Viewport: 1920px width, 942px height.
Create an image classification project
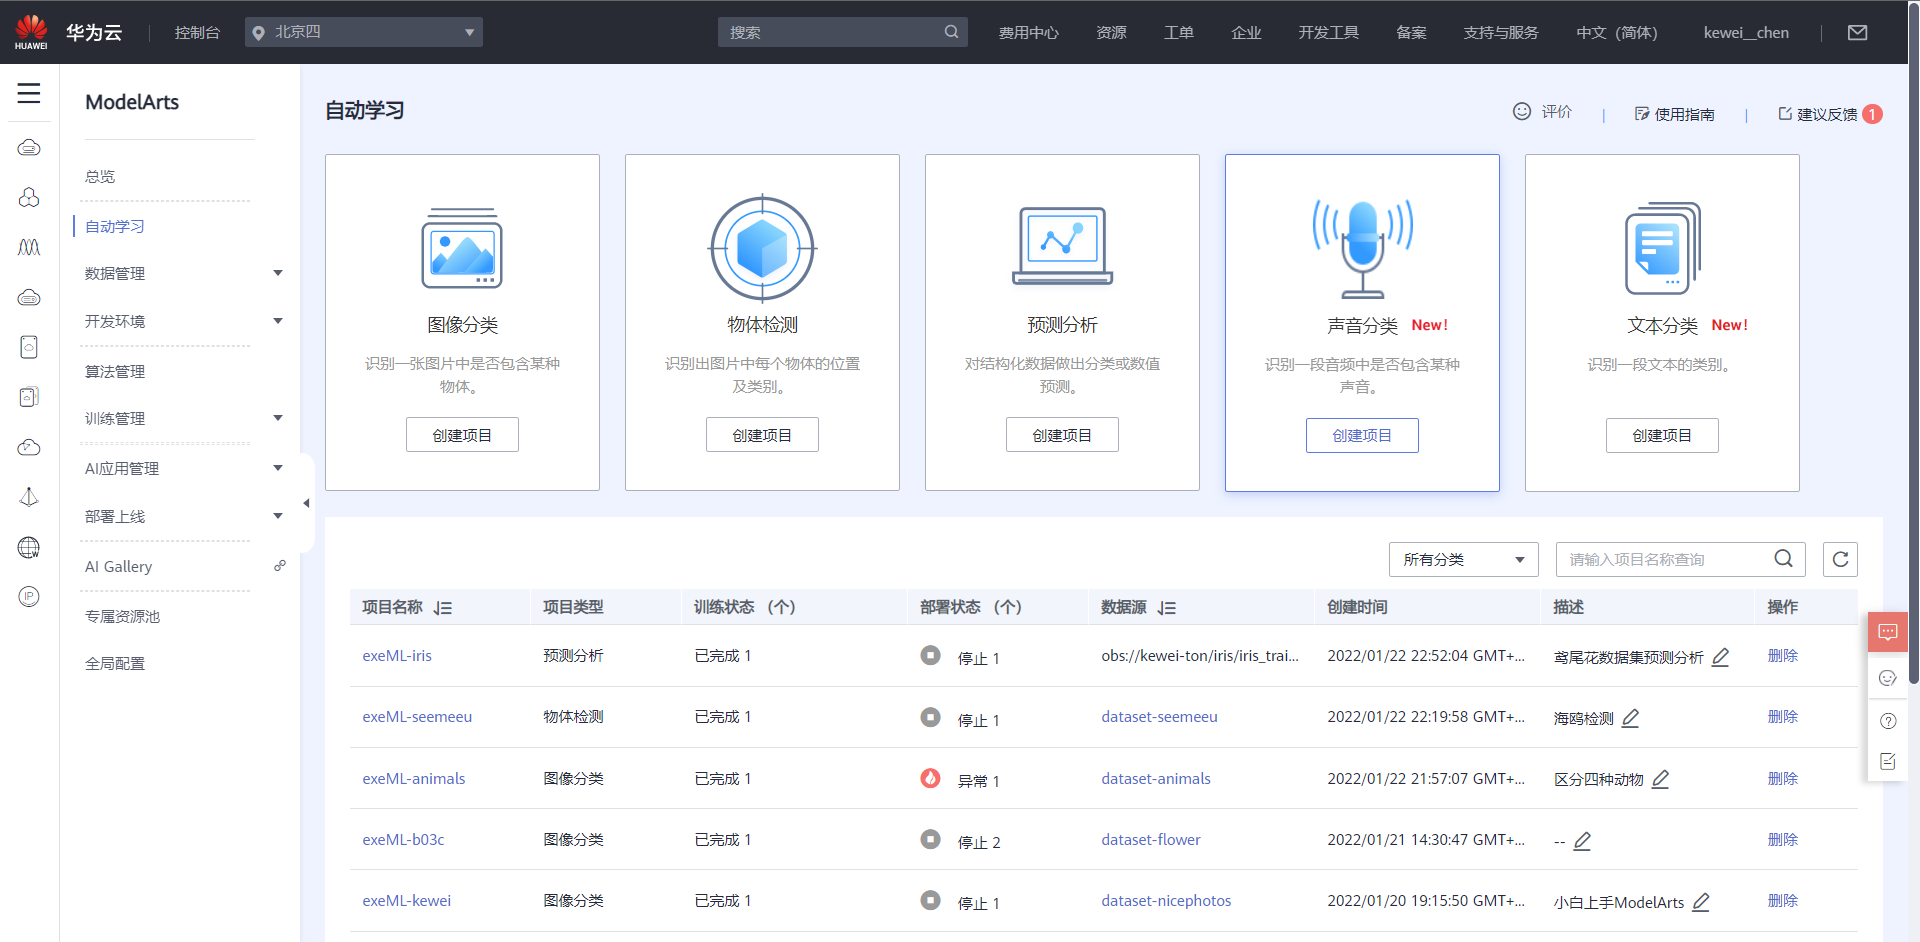point(462,435)
